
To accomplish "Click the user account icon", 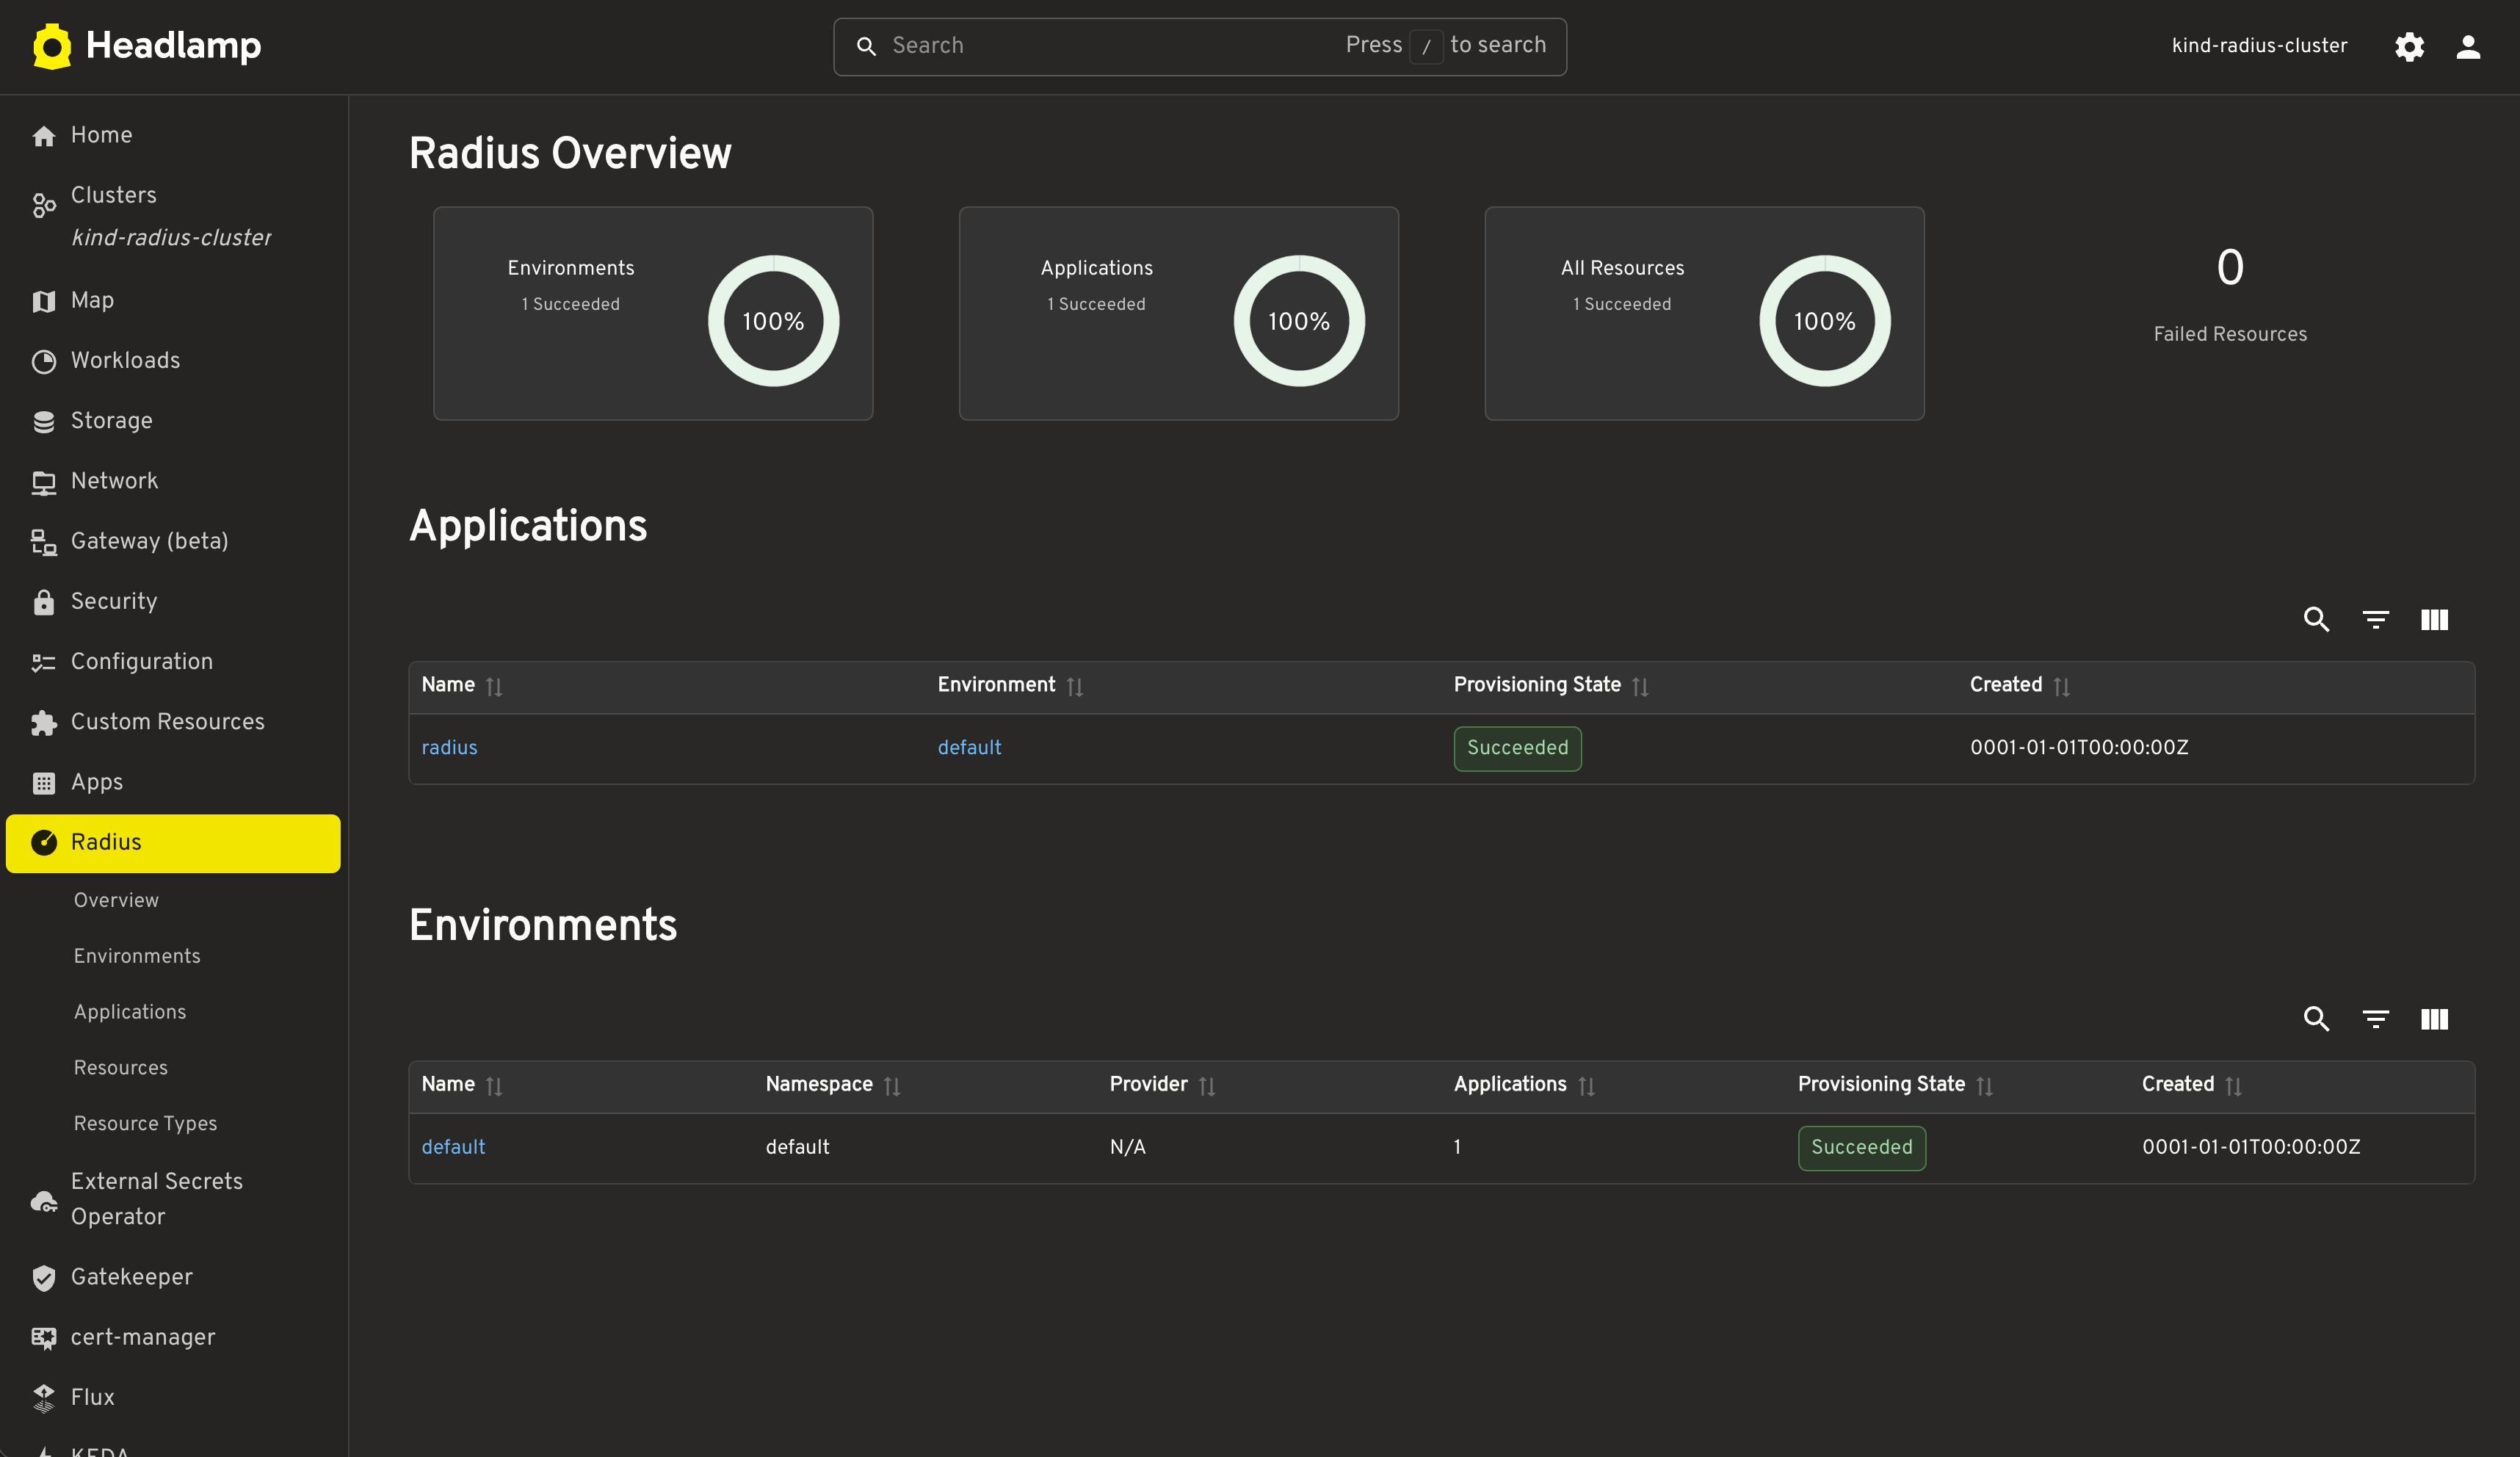I will point(2467,46).
